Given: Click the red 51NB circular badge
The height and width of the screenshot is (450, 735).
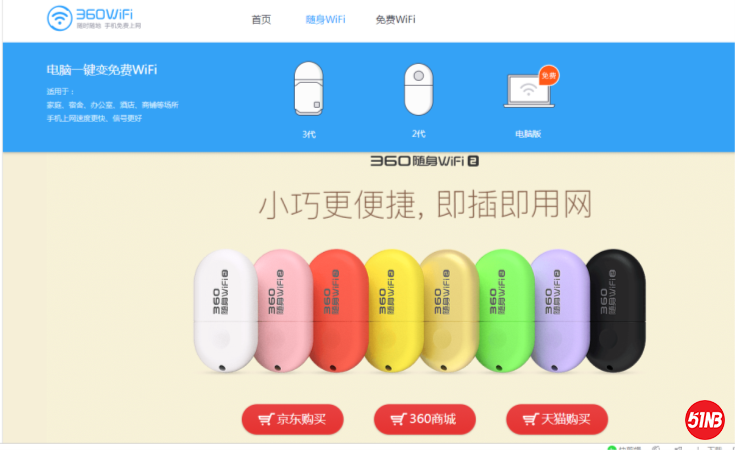Looking at the screenshot, I should [705, 420].
